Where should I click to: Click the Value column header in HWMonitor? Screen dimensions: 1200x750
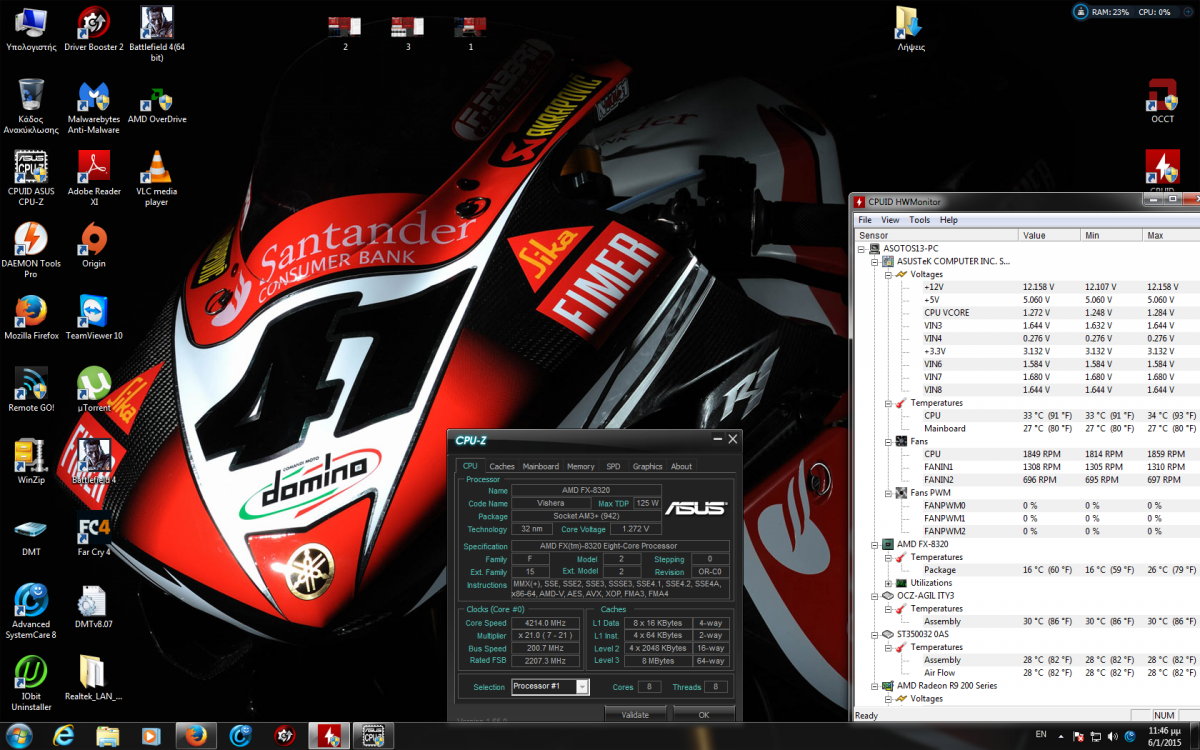pyautogui.click(x=1049, y=235)
